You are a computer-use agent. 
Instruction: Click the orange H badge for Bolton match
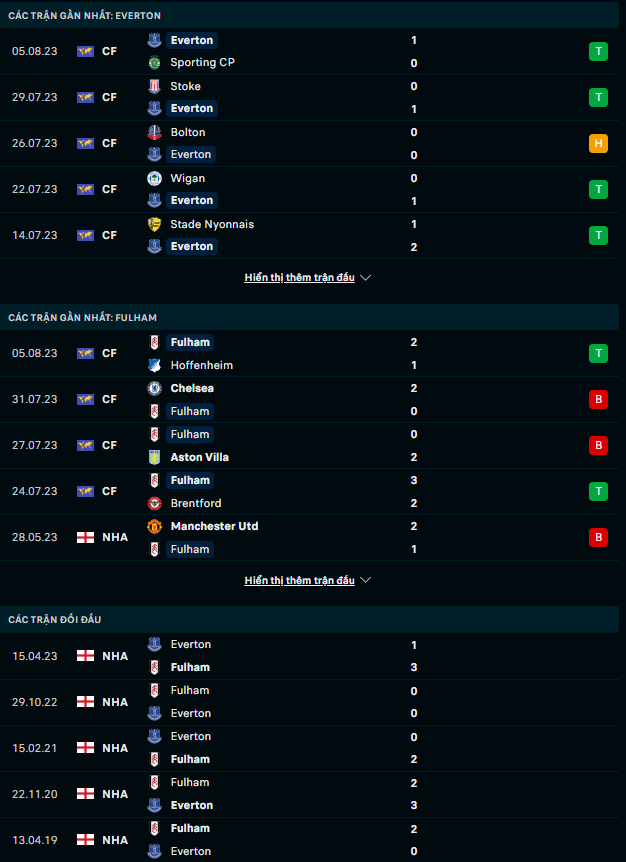598,143
